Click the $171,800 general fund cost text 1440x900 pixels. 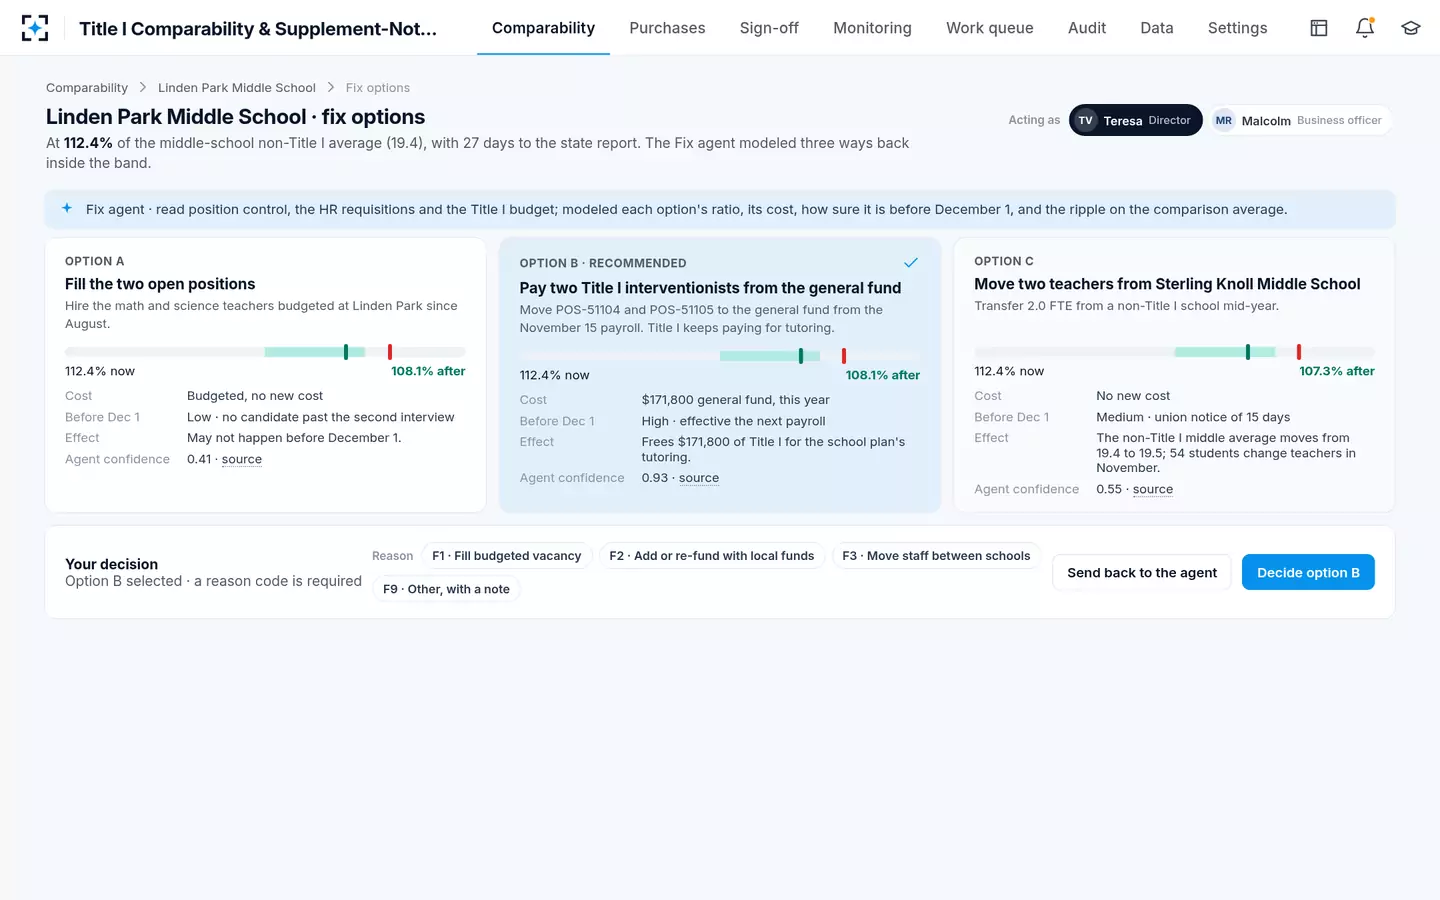[x=736, y=400]
